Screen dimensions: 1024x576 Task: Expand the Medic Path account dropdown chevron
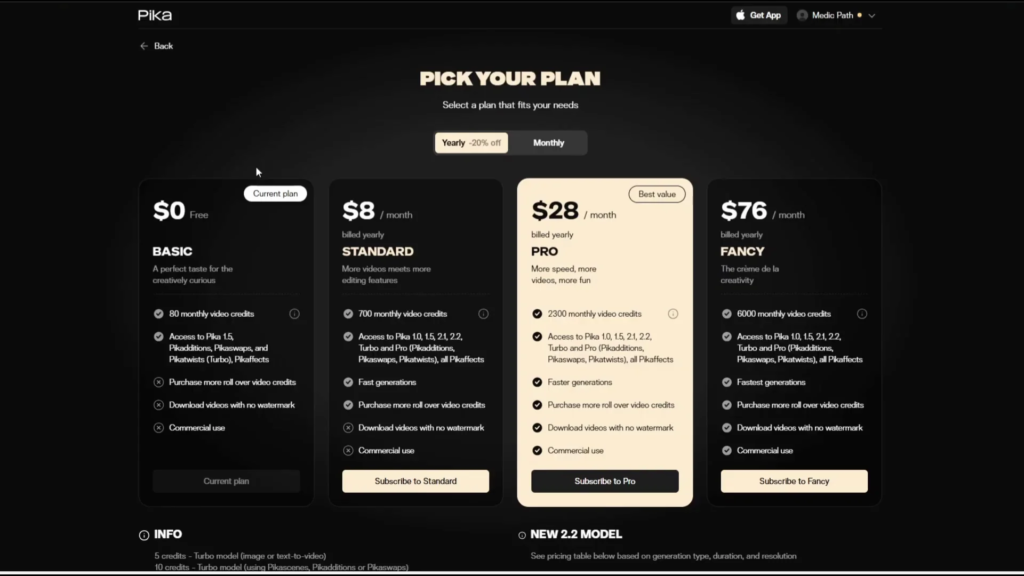pos(872,16)
